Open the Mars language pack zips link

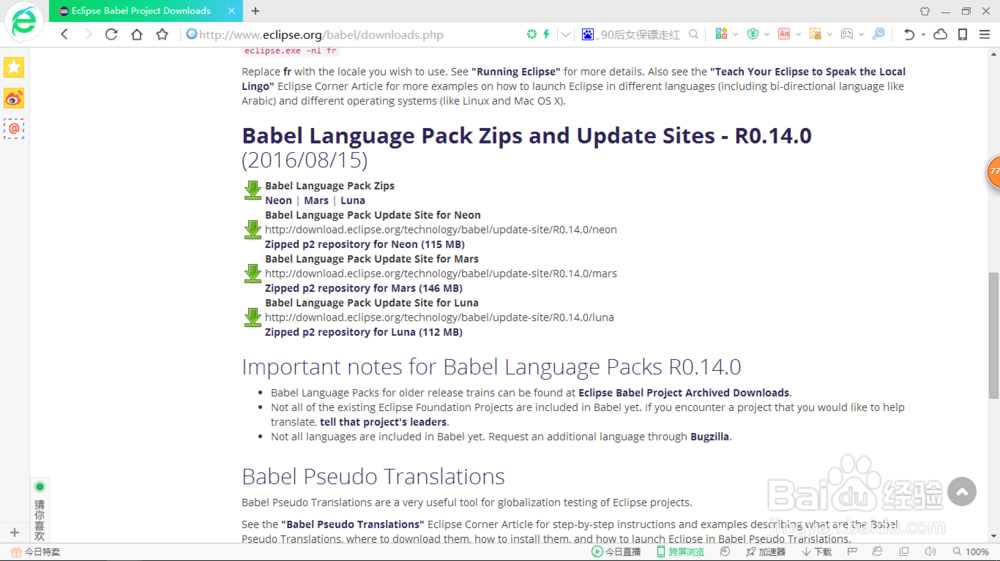tap(316, 200)
